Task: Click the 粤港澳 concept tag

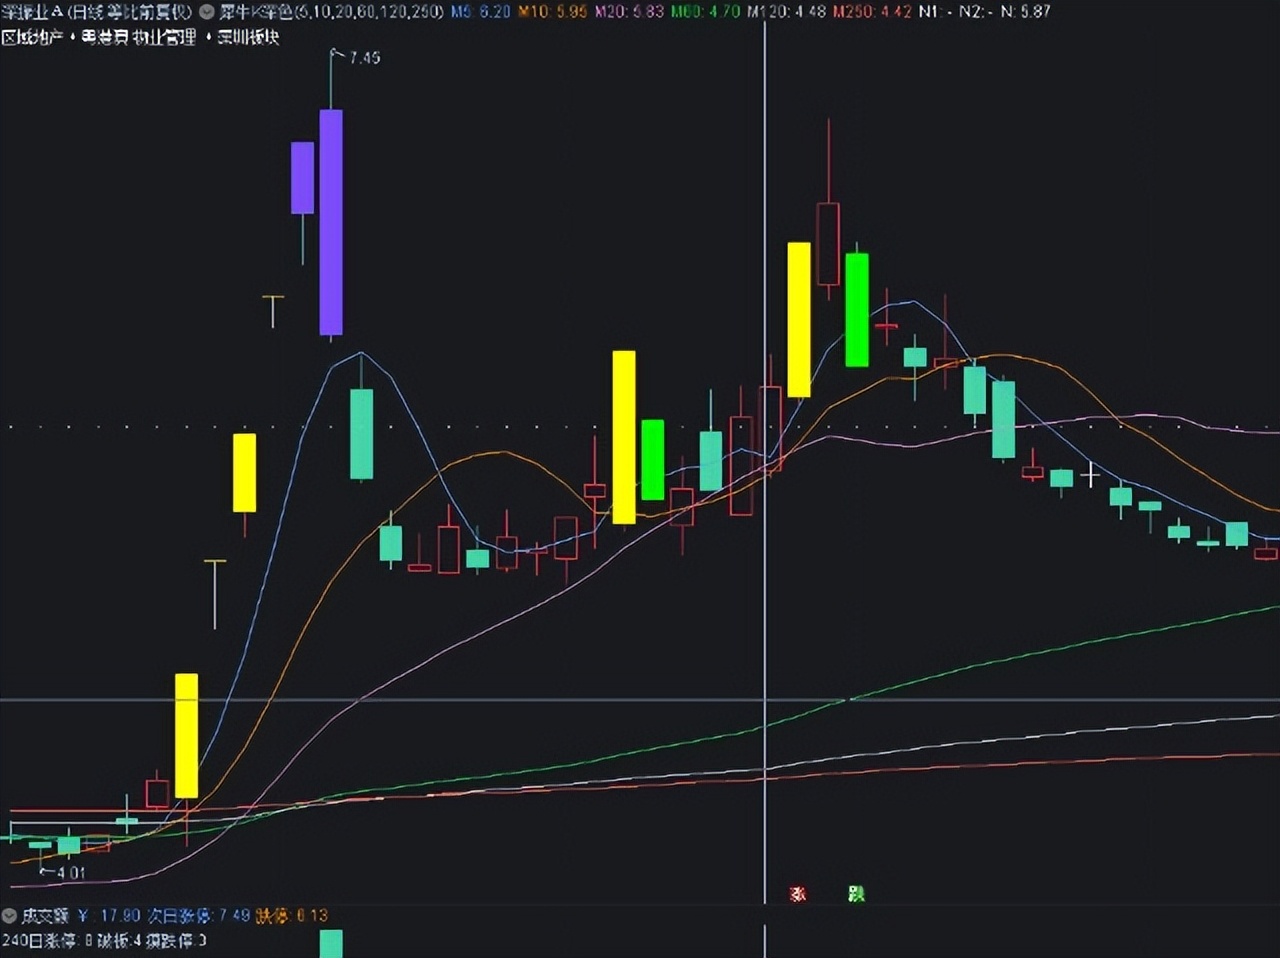Action: [x=105, y=38]
